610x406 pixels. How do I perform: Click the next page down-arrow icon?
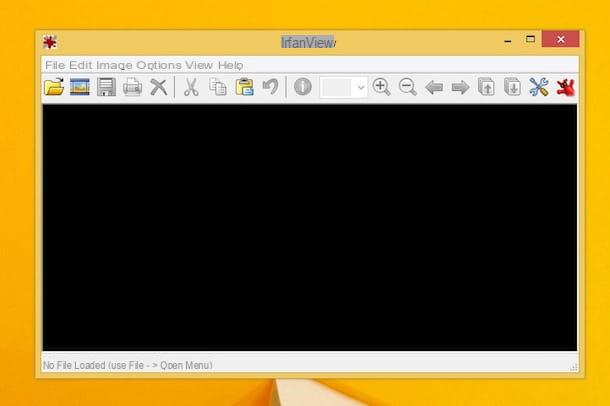pyautogui.click(x=512, y=86)
